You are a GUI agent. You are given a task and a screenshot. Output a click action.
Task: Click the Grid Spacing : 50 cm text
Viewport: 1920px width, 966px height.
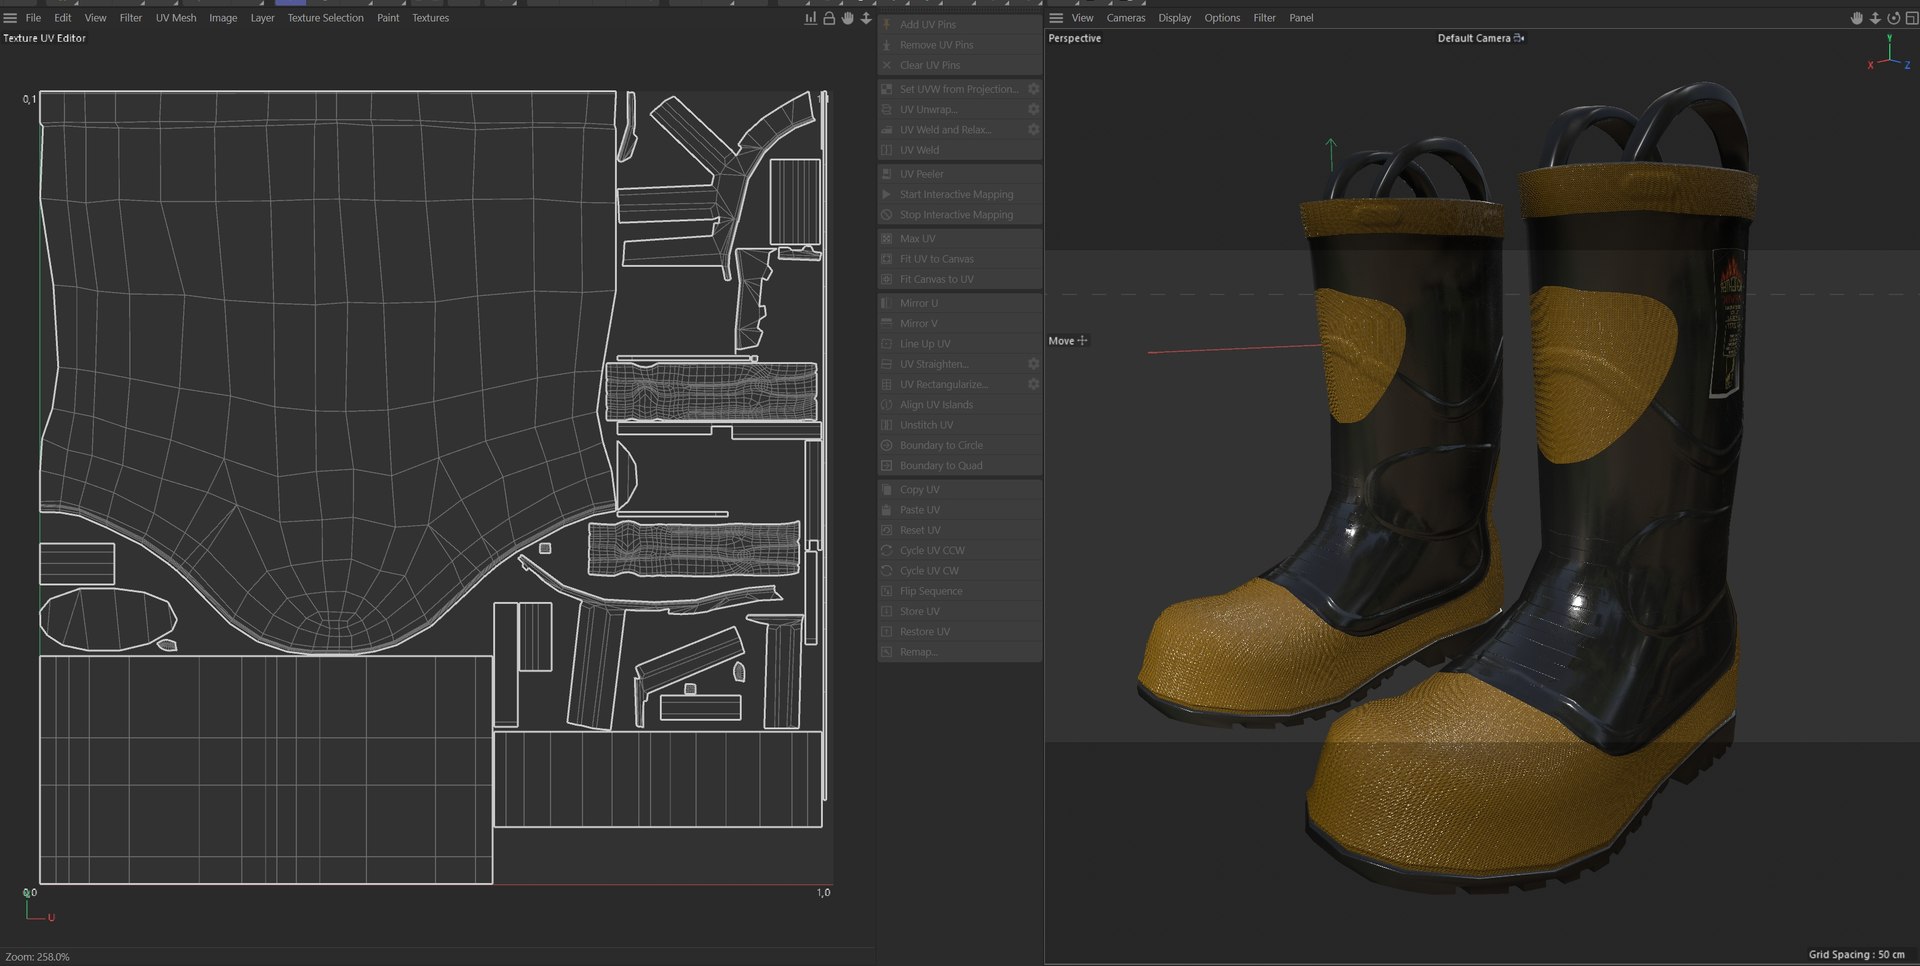click(x=1856, y=955)
